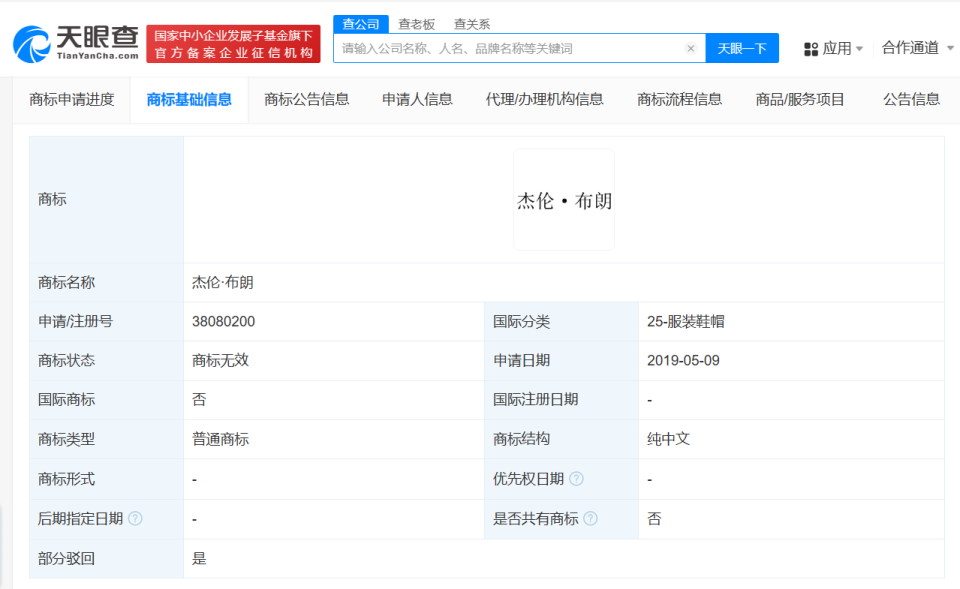Click the question mark icon beside 优先权日期
Image resolution: width=960 pixels, height=589 pixels.
point(576,479)
